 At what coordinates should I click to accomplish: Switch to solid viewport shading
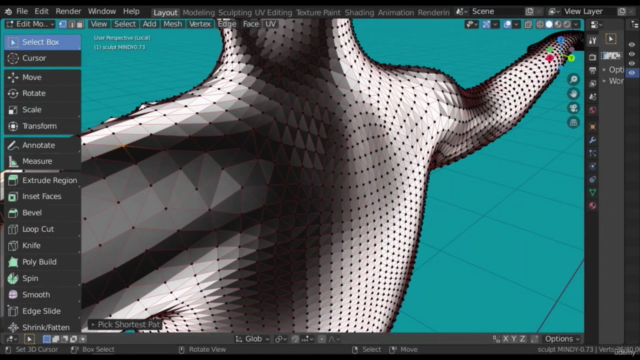point(549,24)
